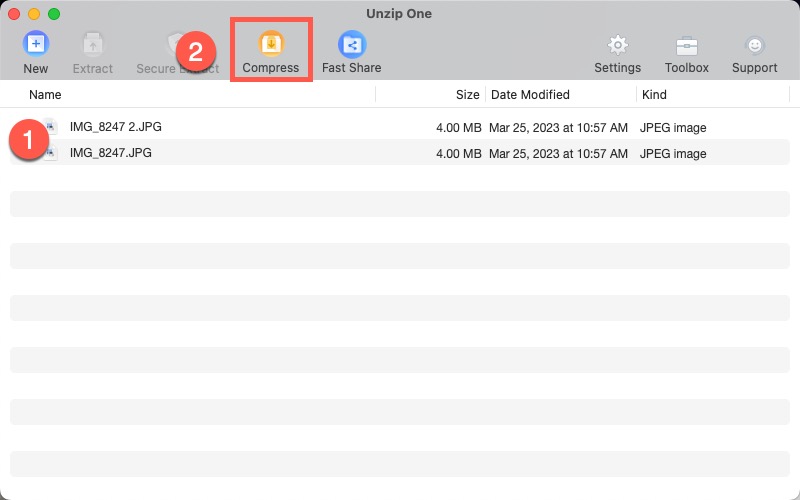Minimize the window with the yellow button
This screenshot has height=500, width=800.
34,14
